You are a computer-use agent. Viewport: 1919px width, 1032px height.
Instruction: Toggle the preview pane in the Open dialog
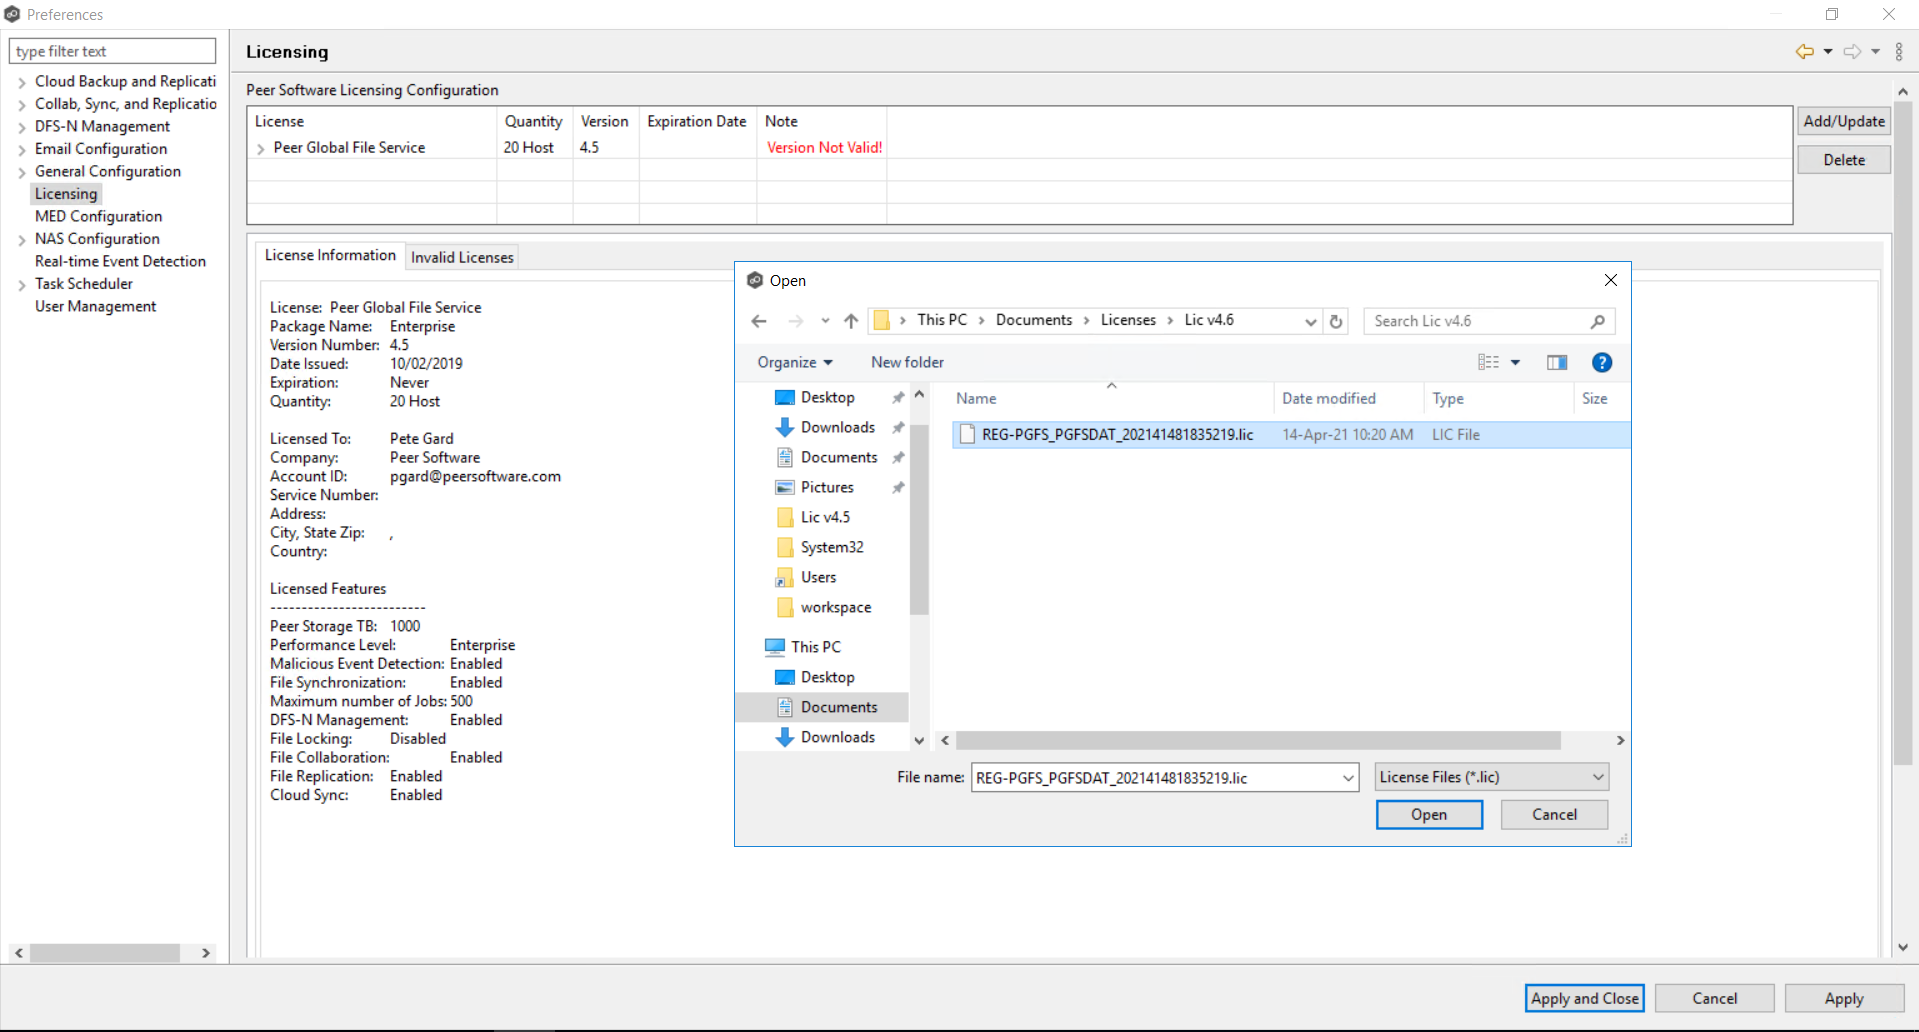point(1556,362)
